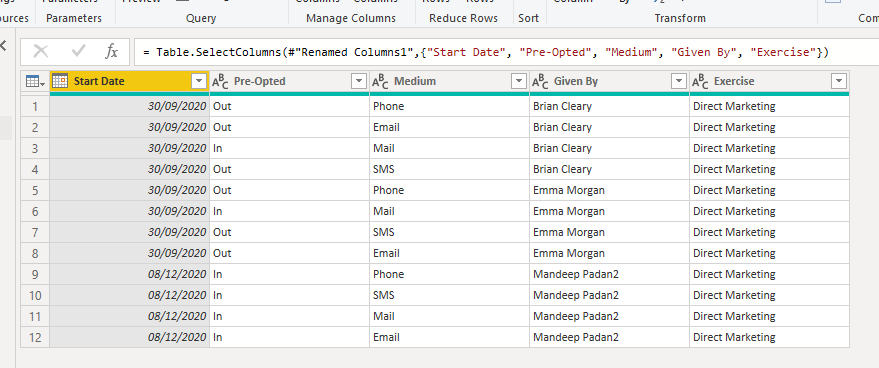The image size is (879, 368).
Task: Click 'Direct Marketing' in row 3
Action: [x=734, y=148]
